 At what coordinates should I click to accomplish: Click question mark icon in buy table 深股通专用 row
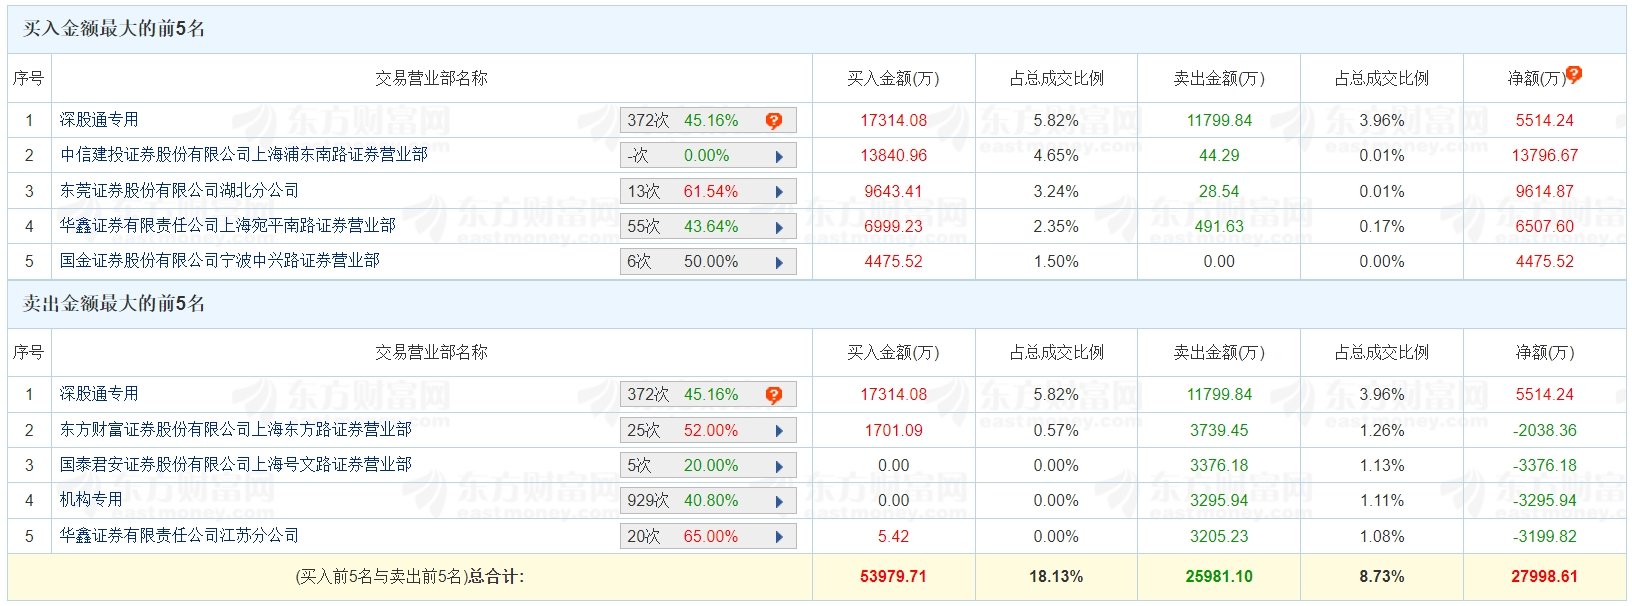773,121
